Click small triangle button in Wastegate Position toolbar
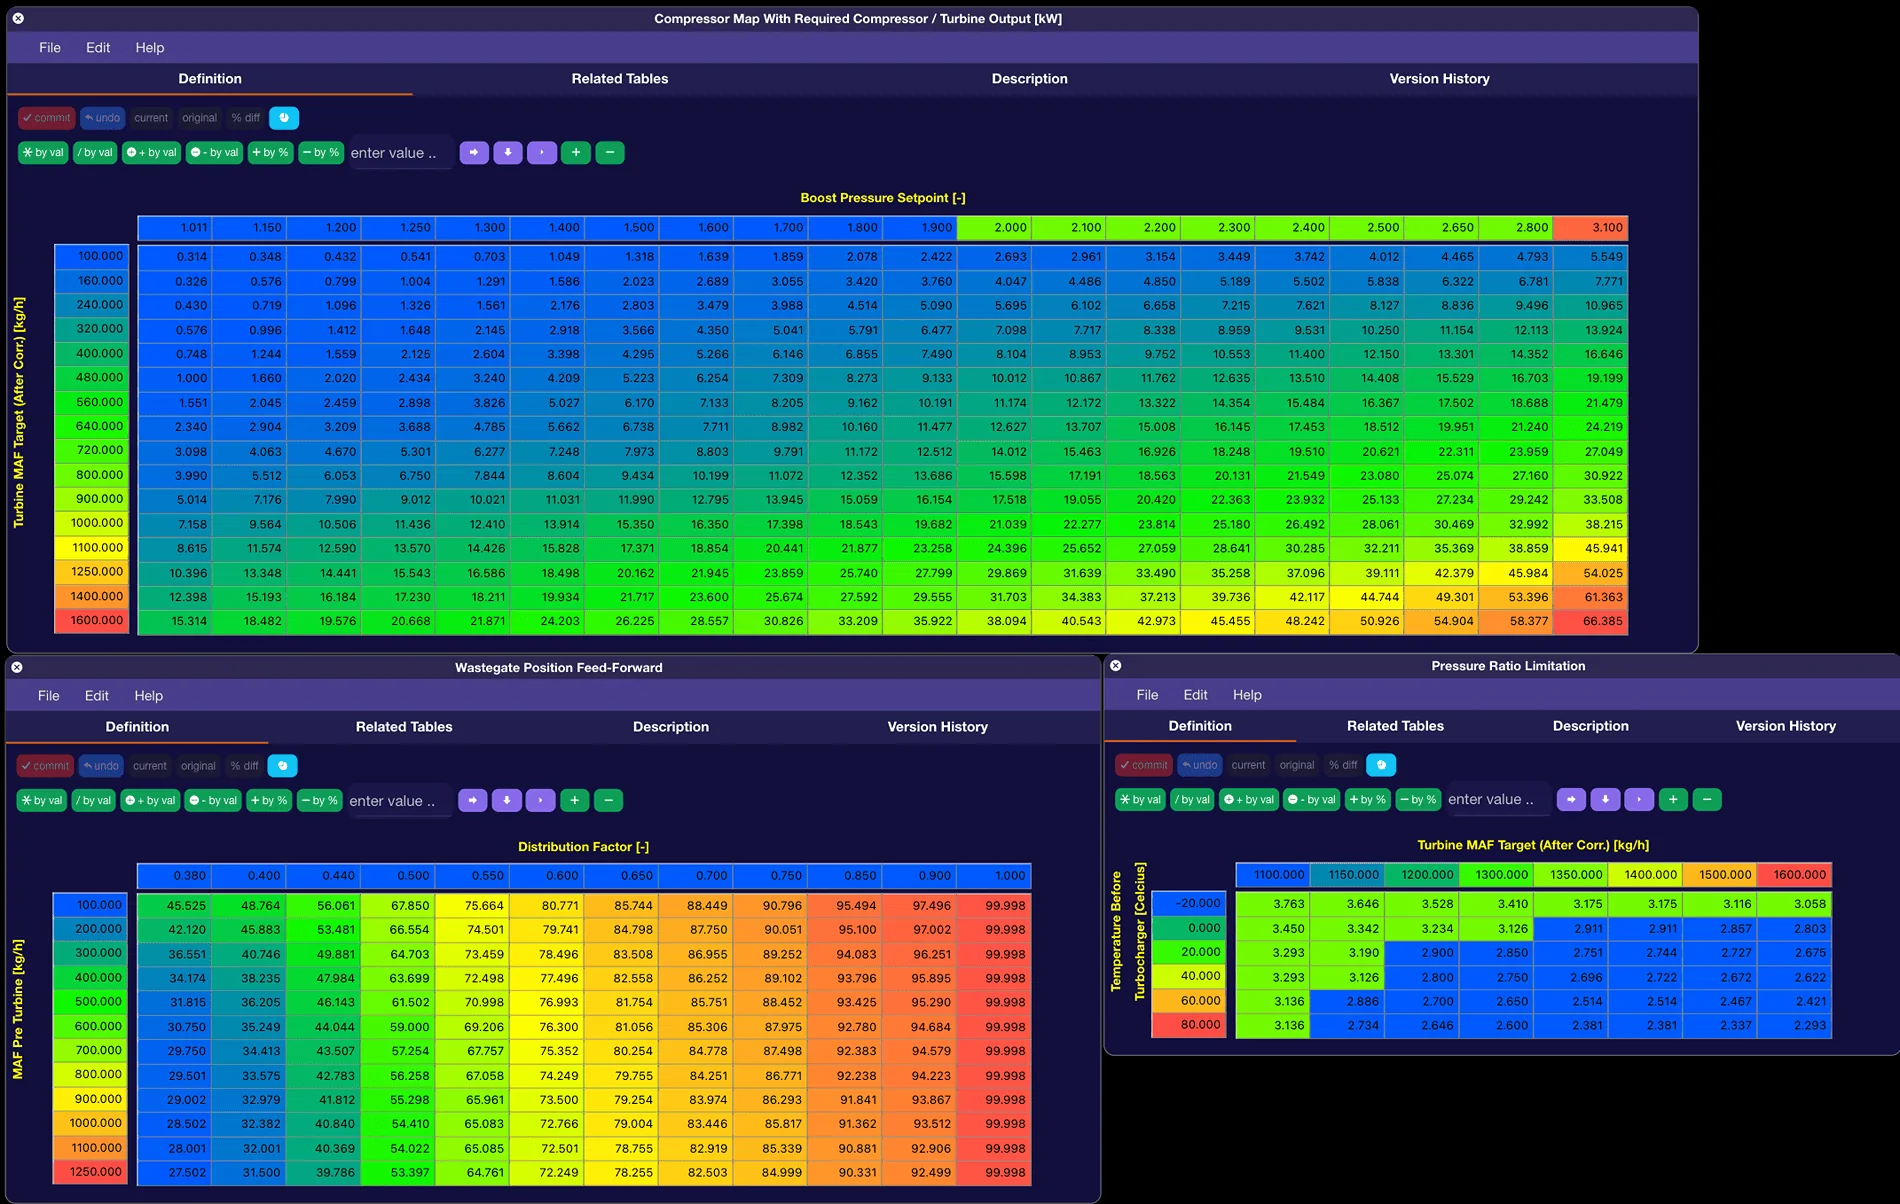 pyautogui.click(x=541, y=801)
